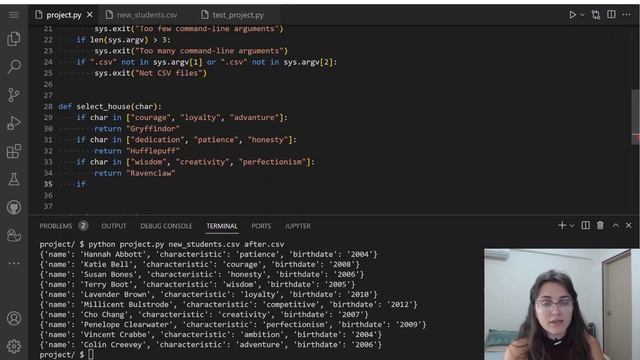Click the terminal prompt input cursor

(91, 355)
